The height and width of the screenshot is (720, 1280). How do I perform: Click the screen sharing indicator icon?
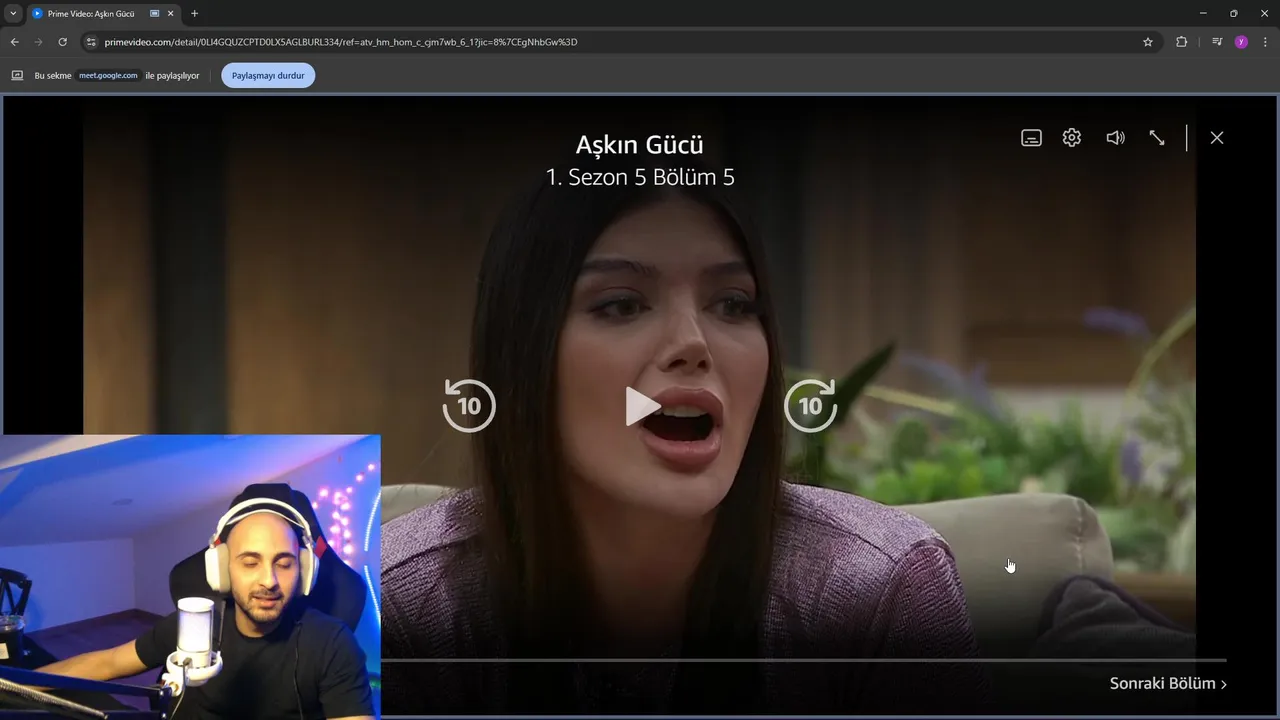[x=17, y=75]
